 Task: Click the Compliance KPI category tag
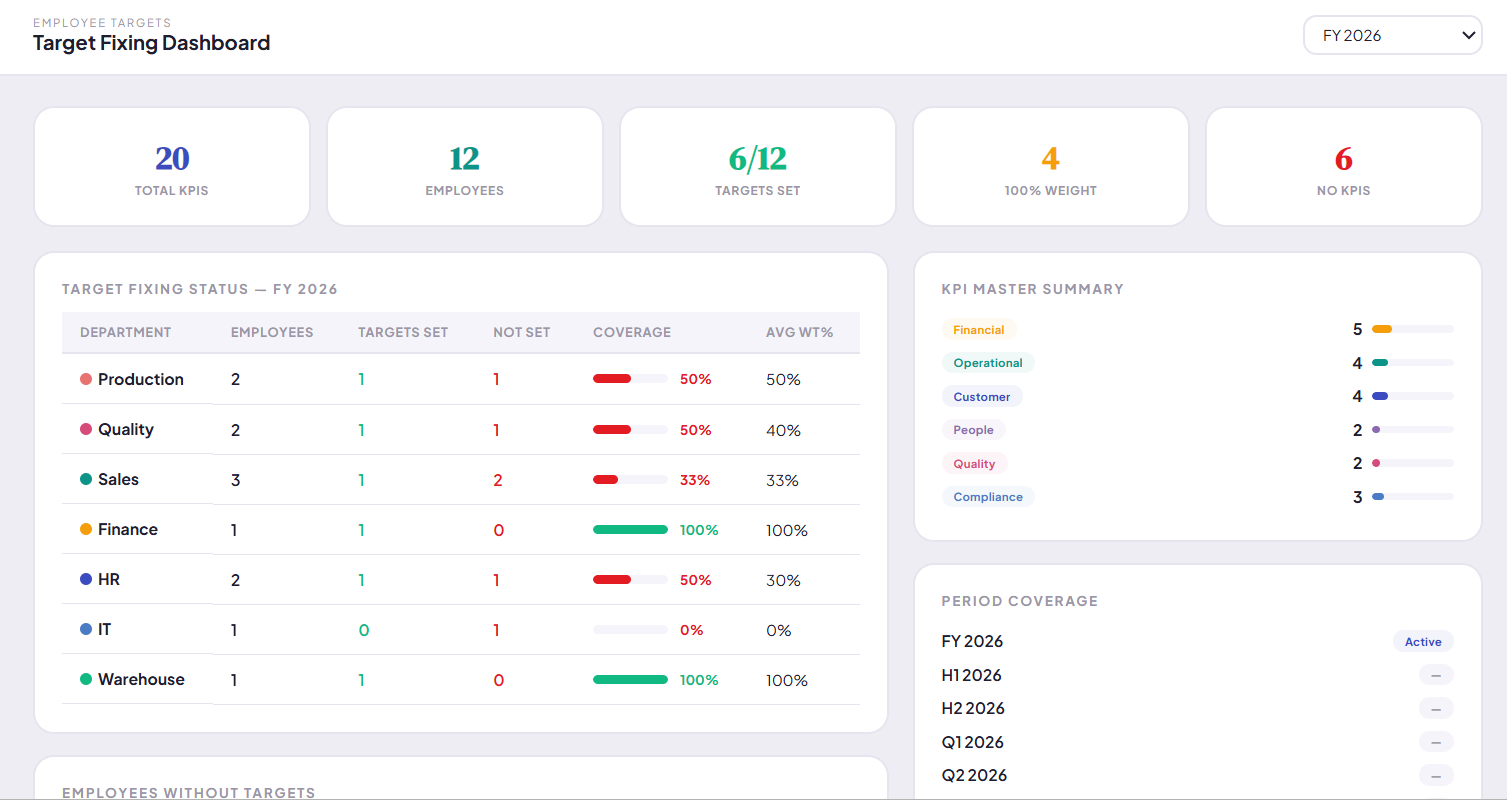[x=988, y=497]
